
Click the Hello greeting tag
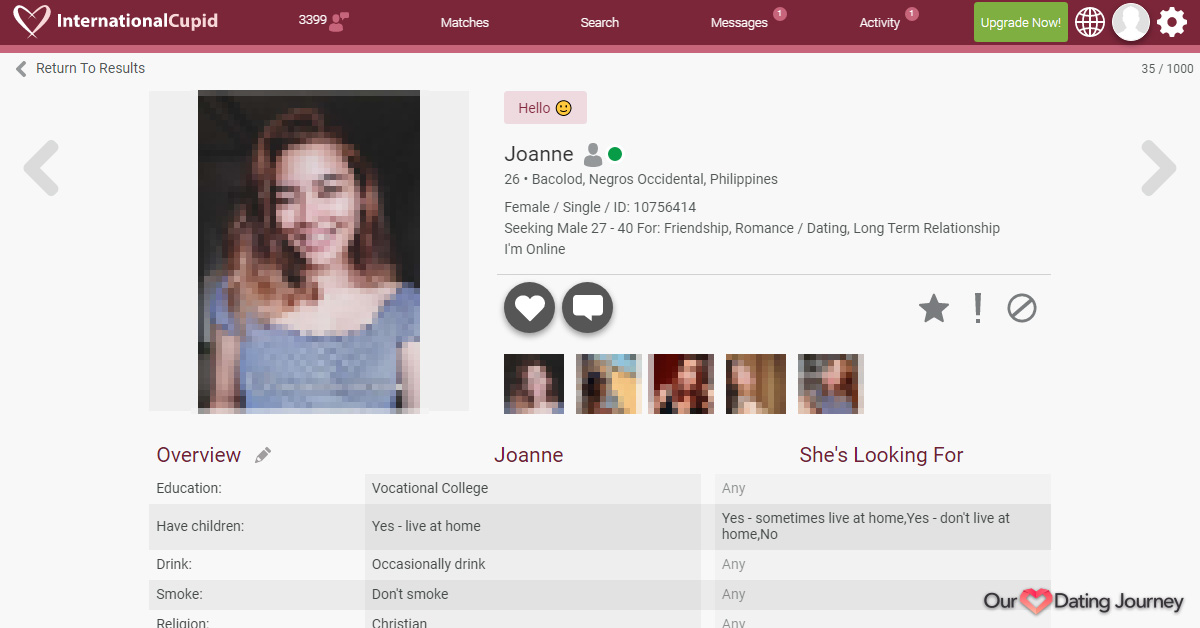coord(545,108)
